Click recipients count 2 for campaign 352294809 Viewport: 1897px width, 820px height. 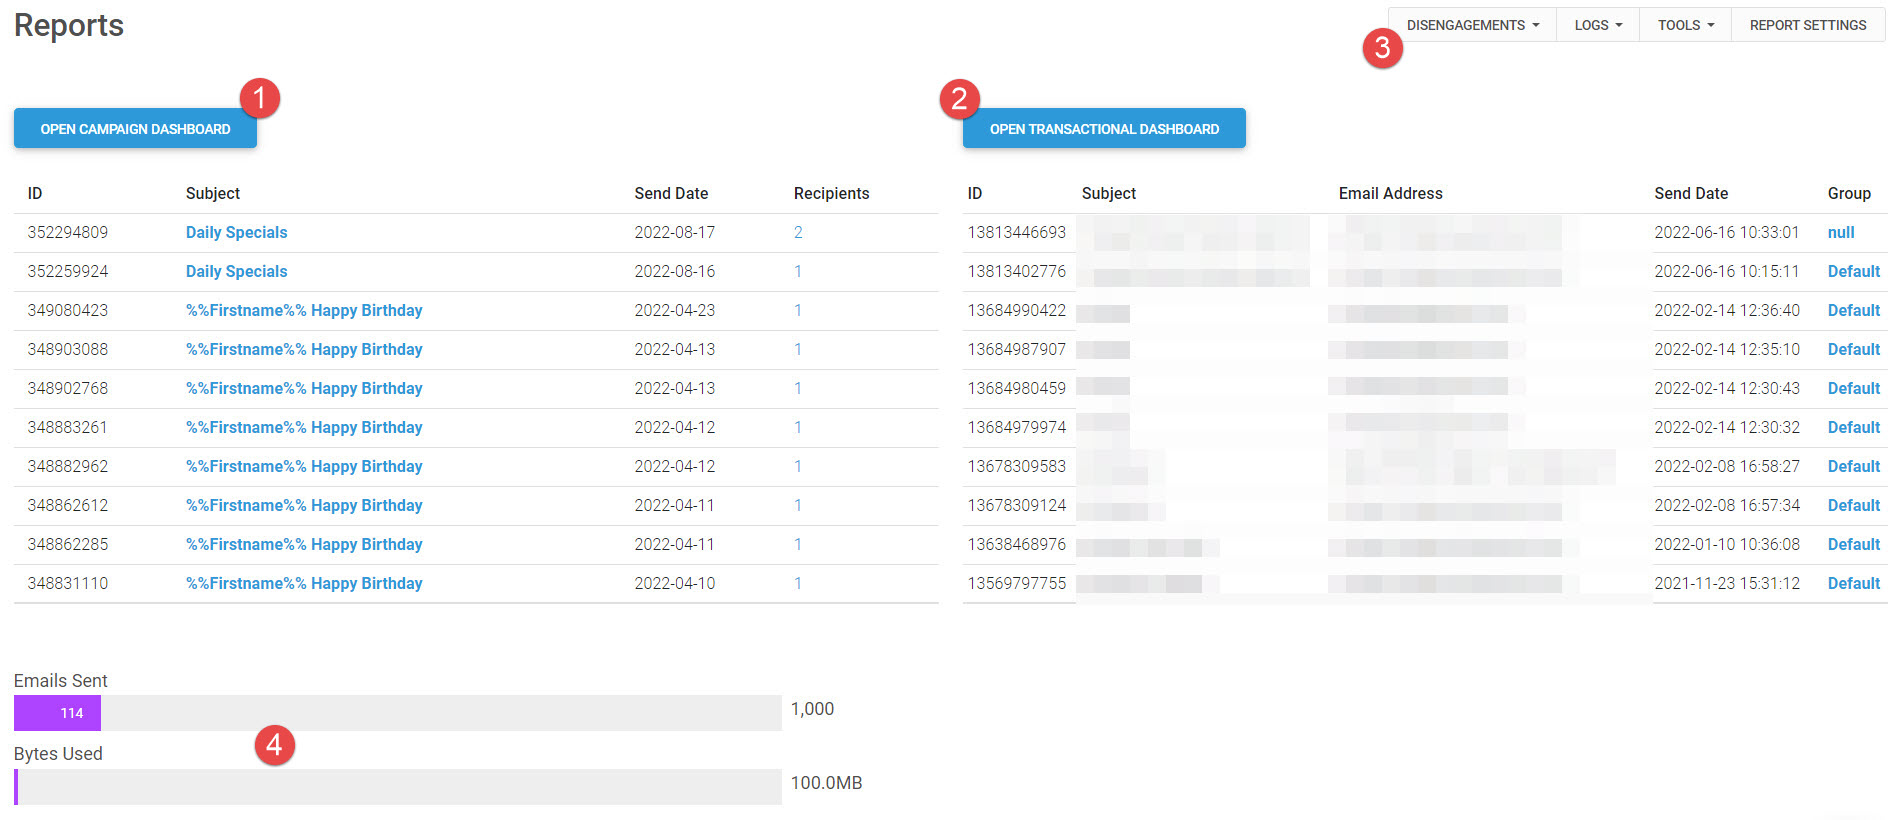coord(798,232)
